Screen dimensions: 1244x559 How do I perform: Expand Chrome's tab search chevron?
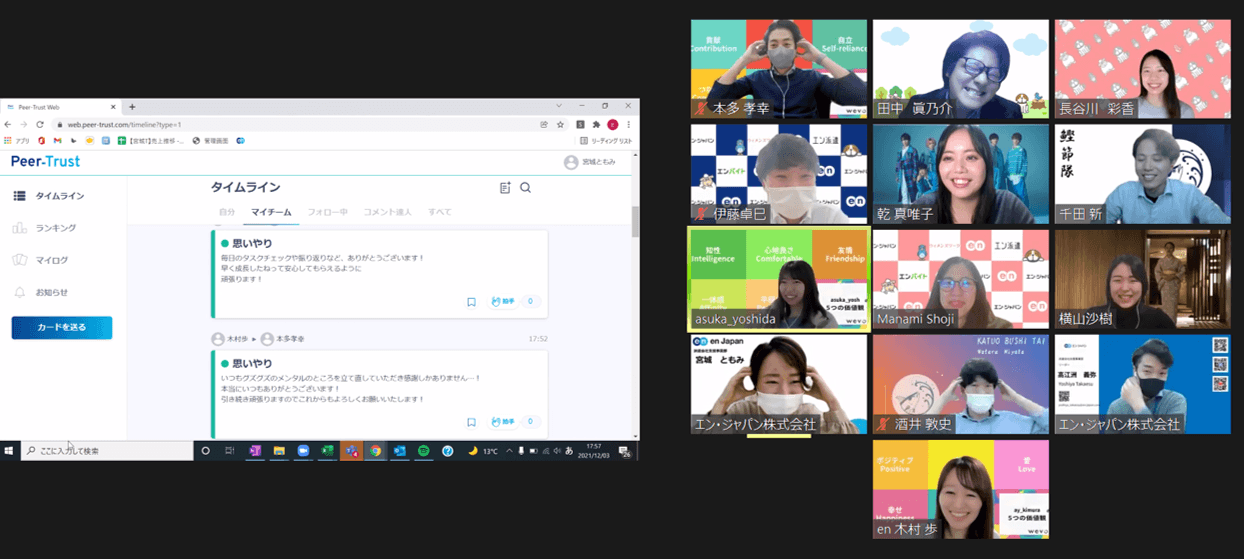(558, 106)
